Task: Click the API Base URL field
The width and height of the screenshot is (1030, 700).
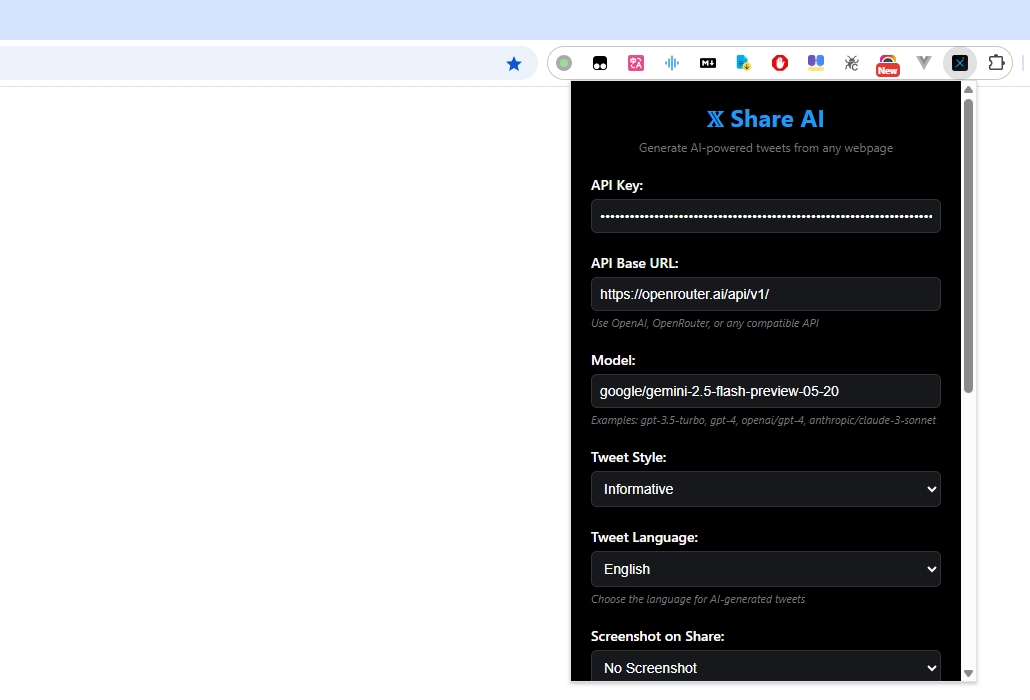Action: tap(765, 294)
